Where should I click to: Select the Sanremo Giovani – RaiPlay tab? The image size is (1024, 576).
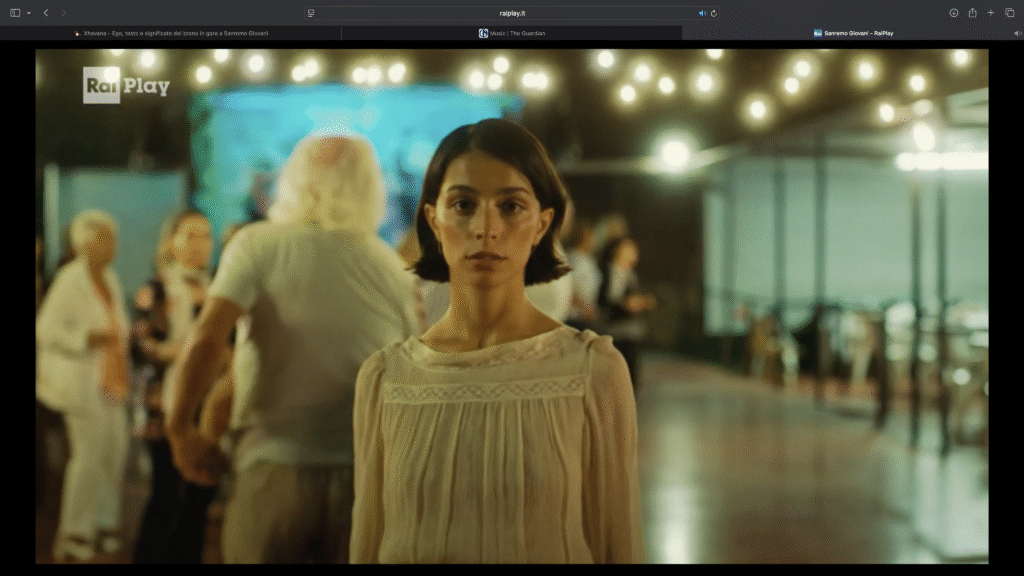[858, 33]
